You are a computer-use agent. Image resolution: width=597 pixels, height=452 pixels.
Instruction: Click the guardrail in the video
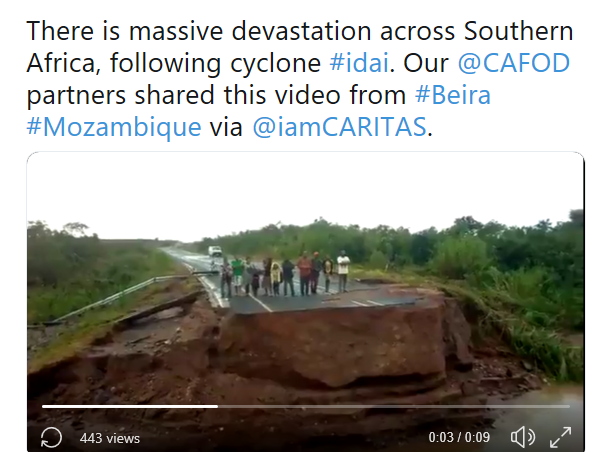point(114,295)
